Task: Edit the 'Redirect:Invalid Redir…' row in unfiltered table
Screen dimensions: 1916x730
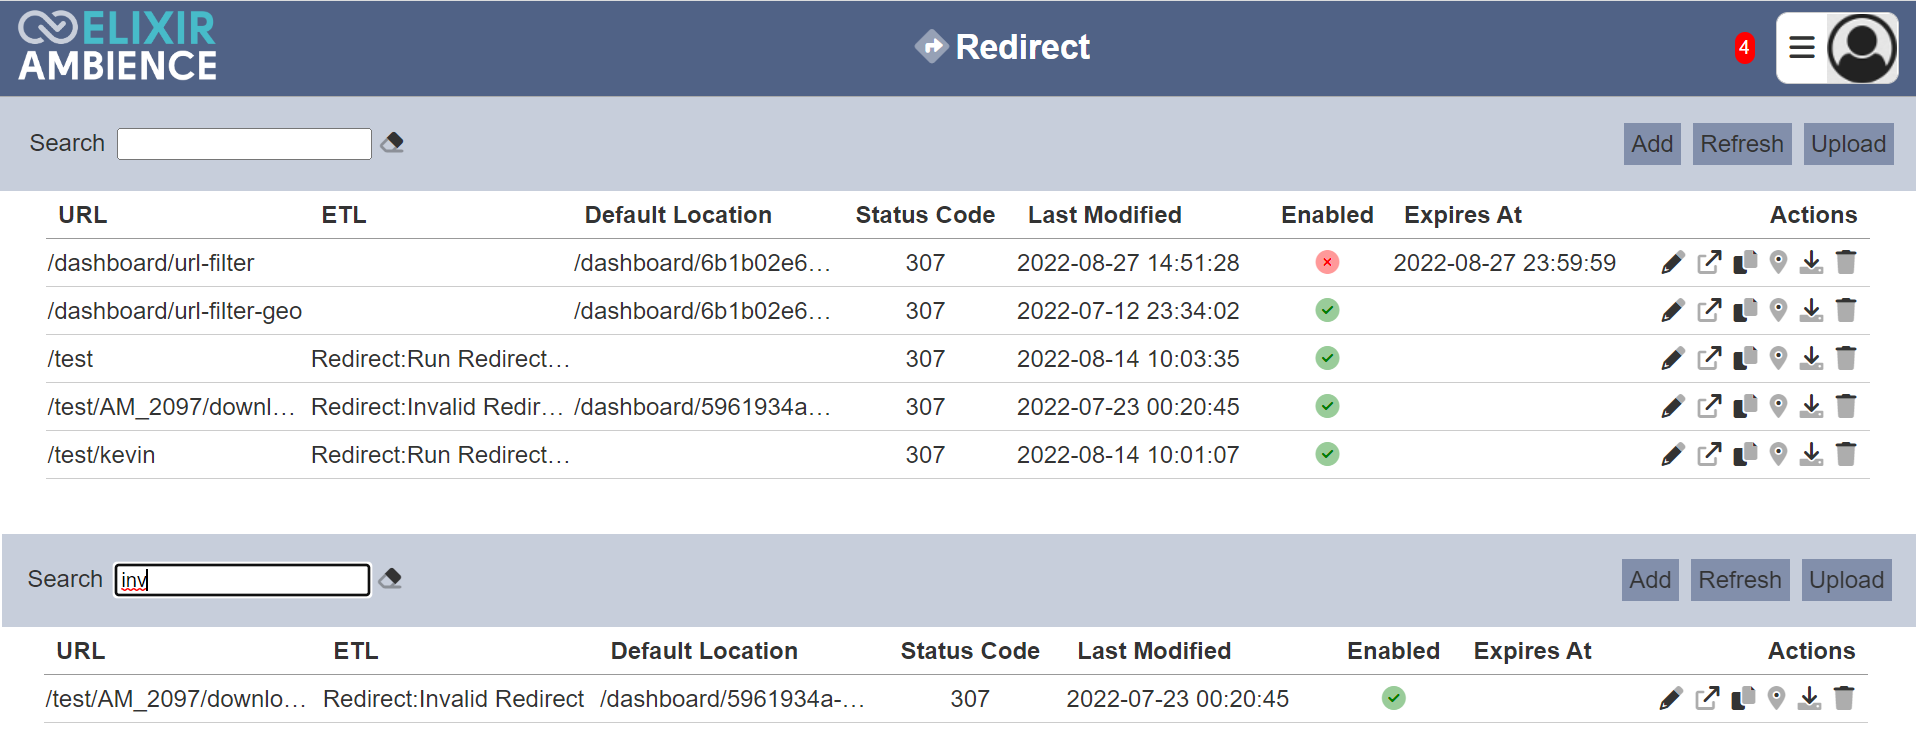Action: click(1672, 407)
